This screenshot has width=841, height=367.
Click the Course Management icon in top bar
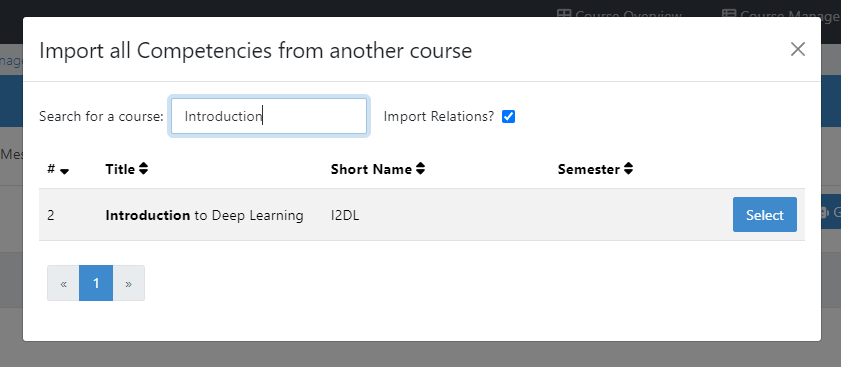728,14
